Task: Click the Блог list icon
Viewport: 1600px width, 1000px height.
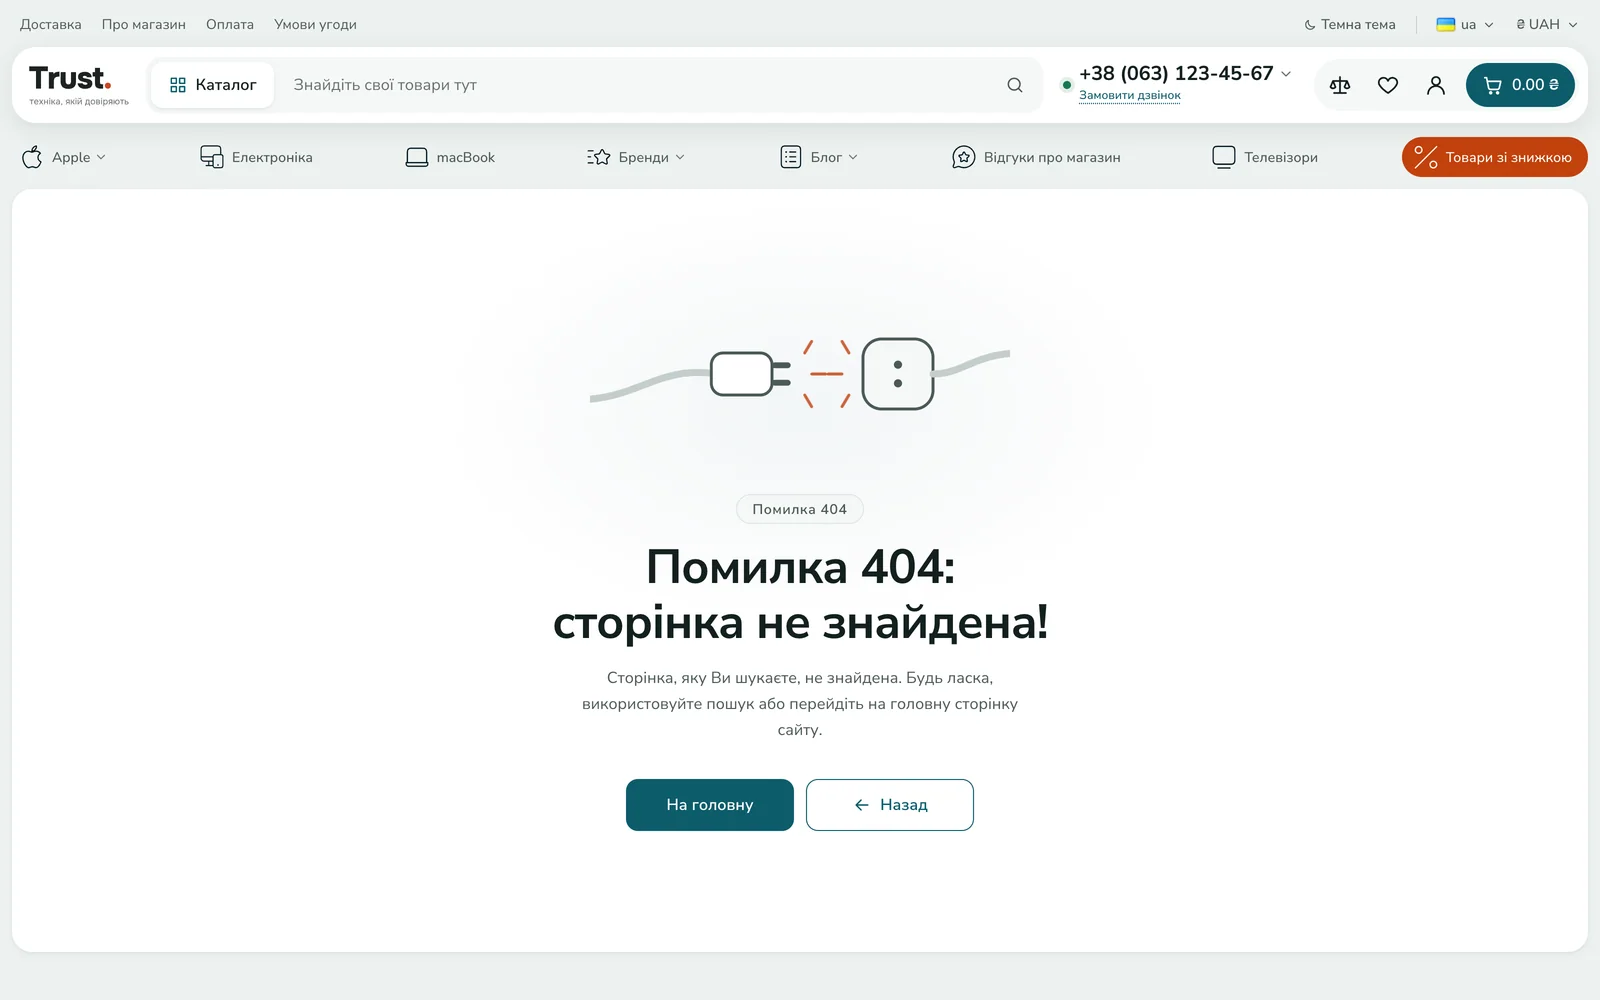Action: pos(791,157)
